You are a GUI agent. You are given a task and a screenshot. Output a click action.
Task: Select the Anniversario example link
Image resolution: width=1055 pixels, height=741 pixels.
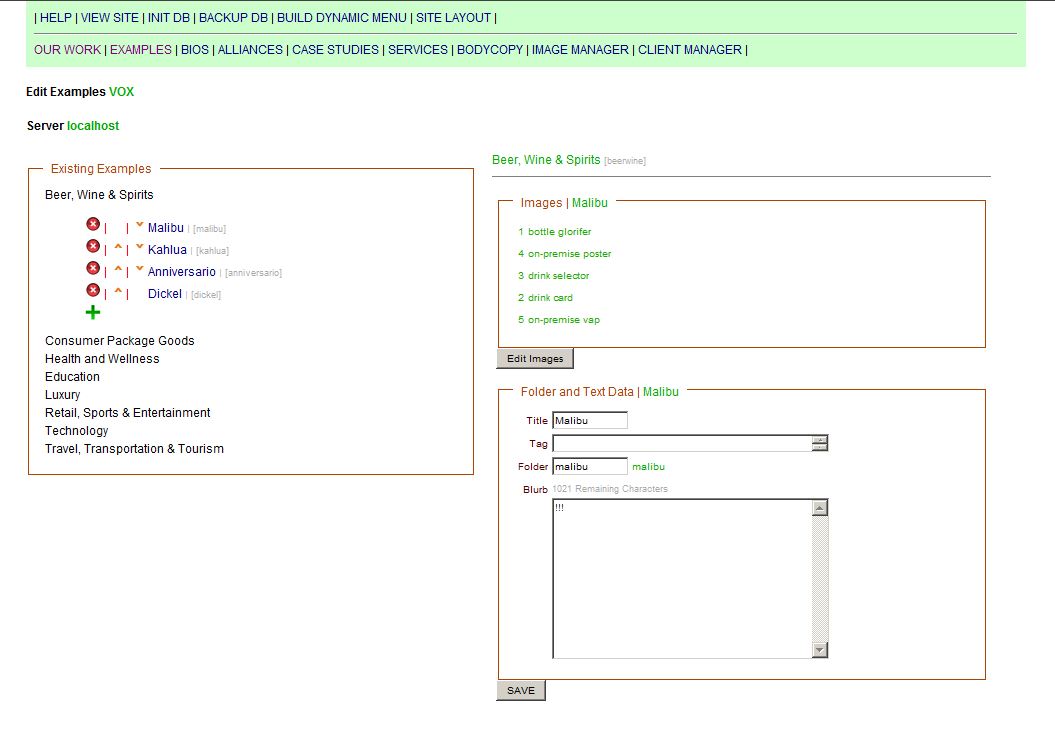pos(182,272)
